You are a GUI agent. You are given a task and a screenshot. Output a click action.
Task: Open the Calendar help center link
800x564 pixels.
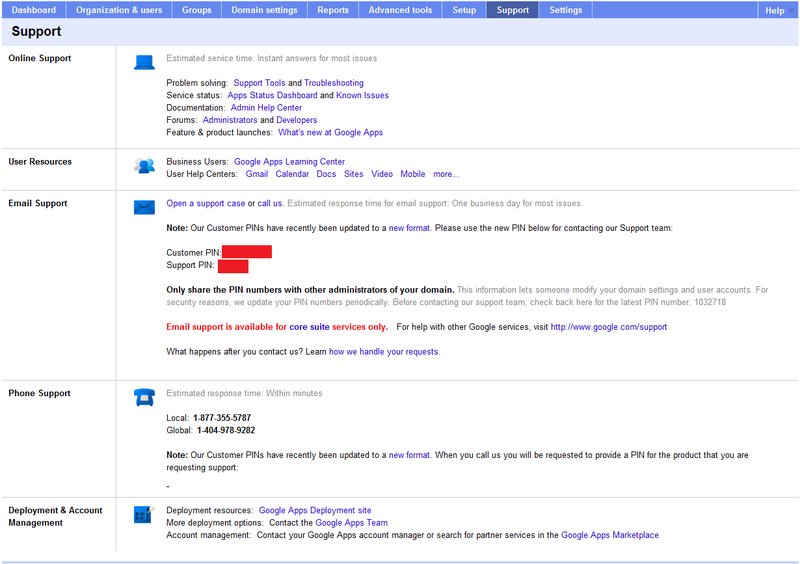point(292,174)
